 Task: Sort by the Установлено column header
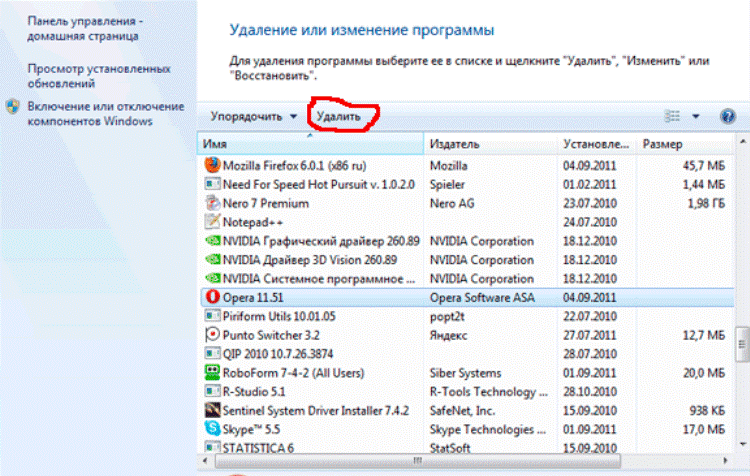point(596,144)
